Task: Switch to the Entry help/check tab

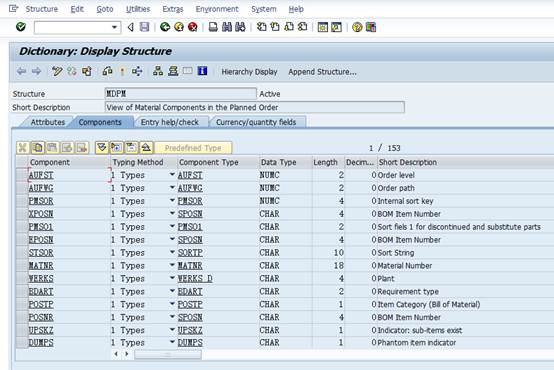Action: [x=170, y=122]
